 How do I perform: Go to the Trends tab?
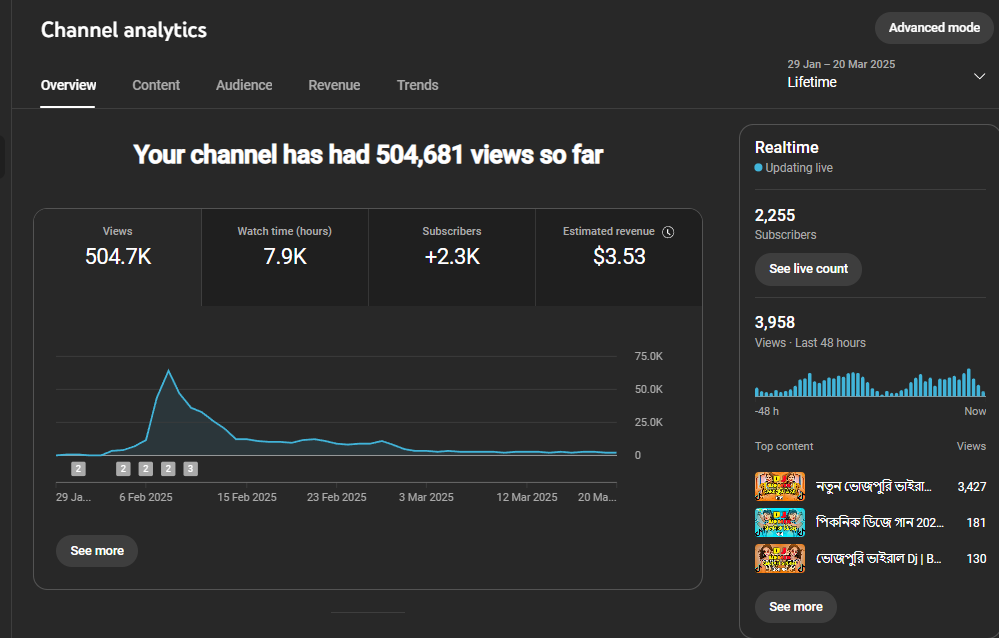[417, 85]
